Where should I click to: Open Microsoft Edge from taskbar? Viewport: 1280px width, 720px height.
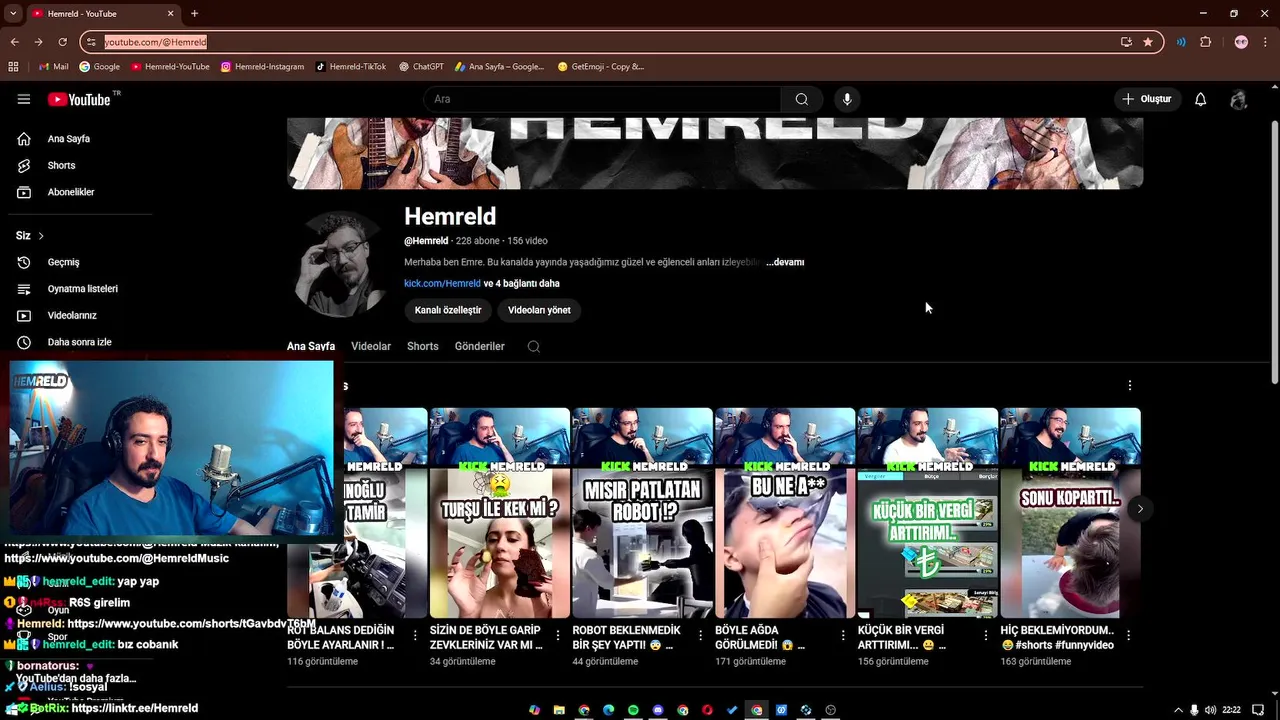(x=609, y=710)
